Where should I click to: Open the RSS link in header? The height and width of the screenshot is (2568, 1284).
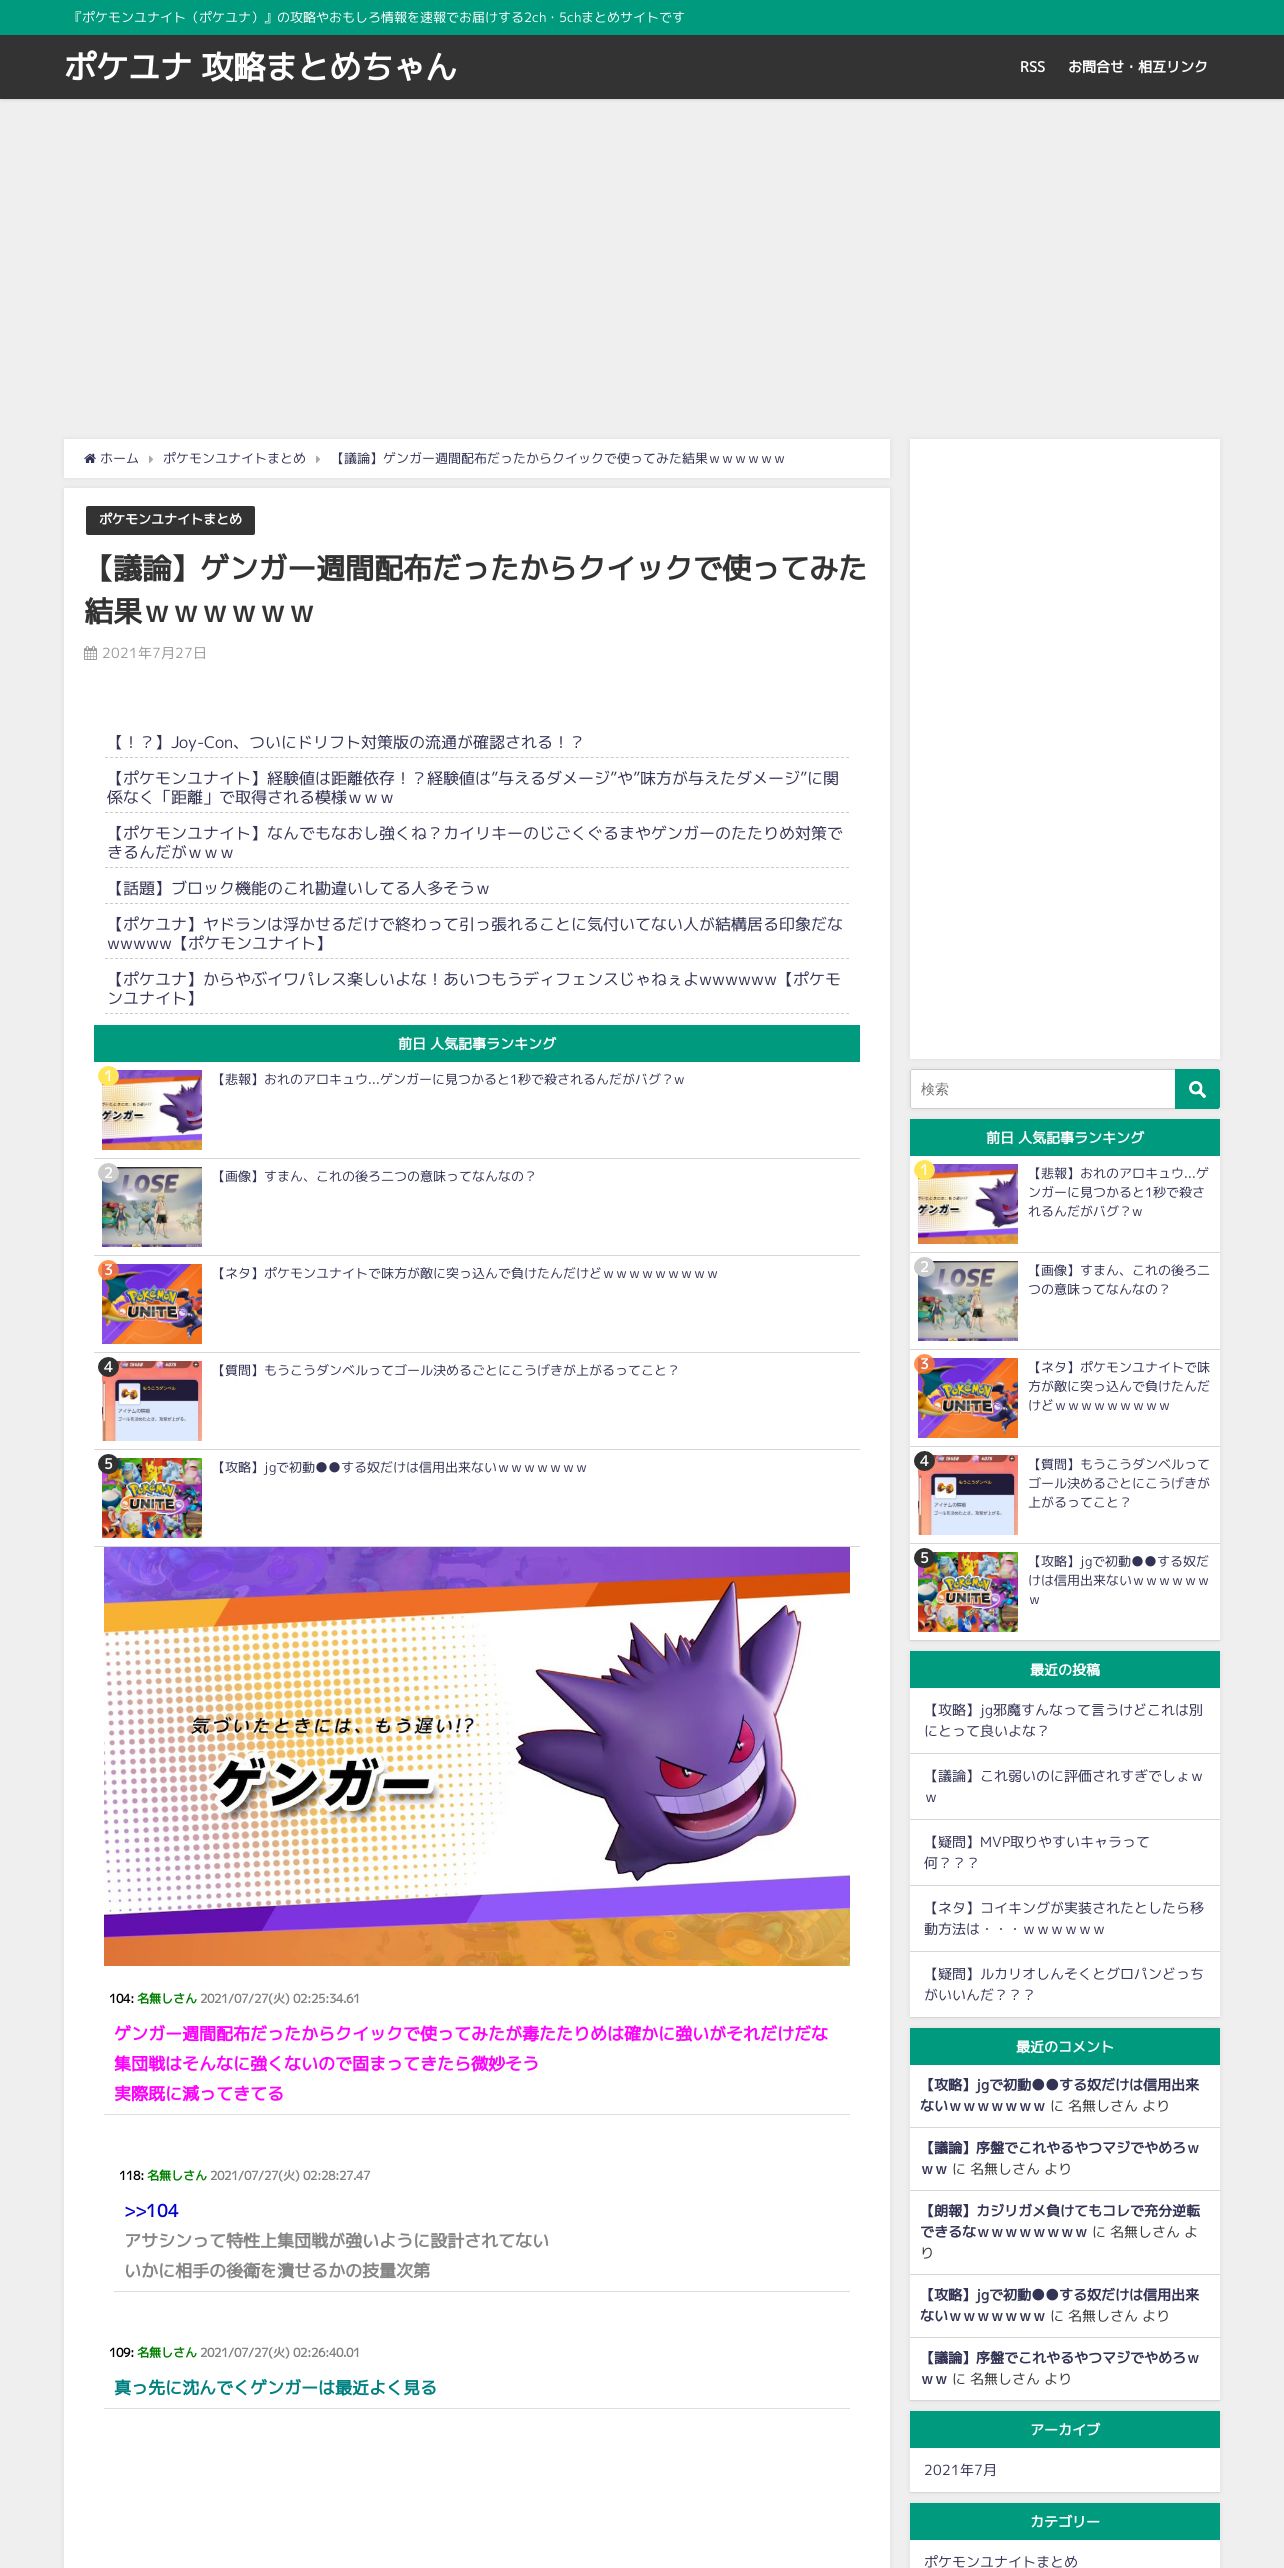(1032, 67)
